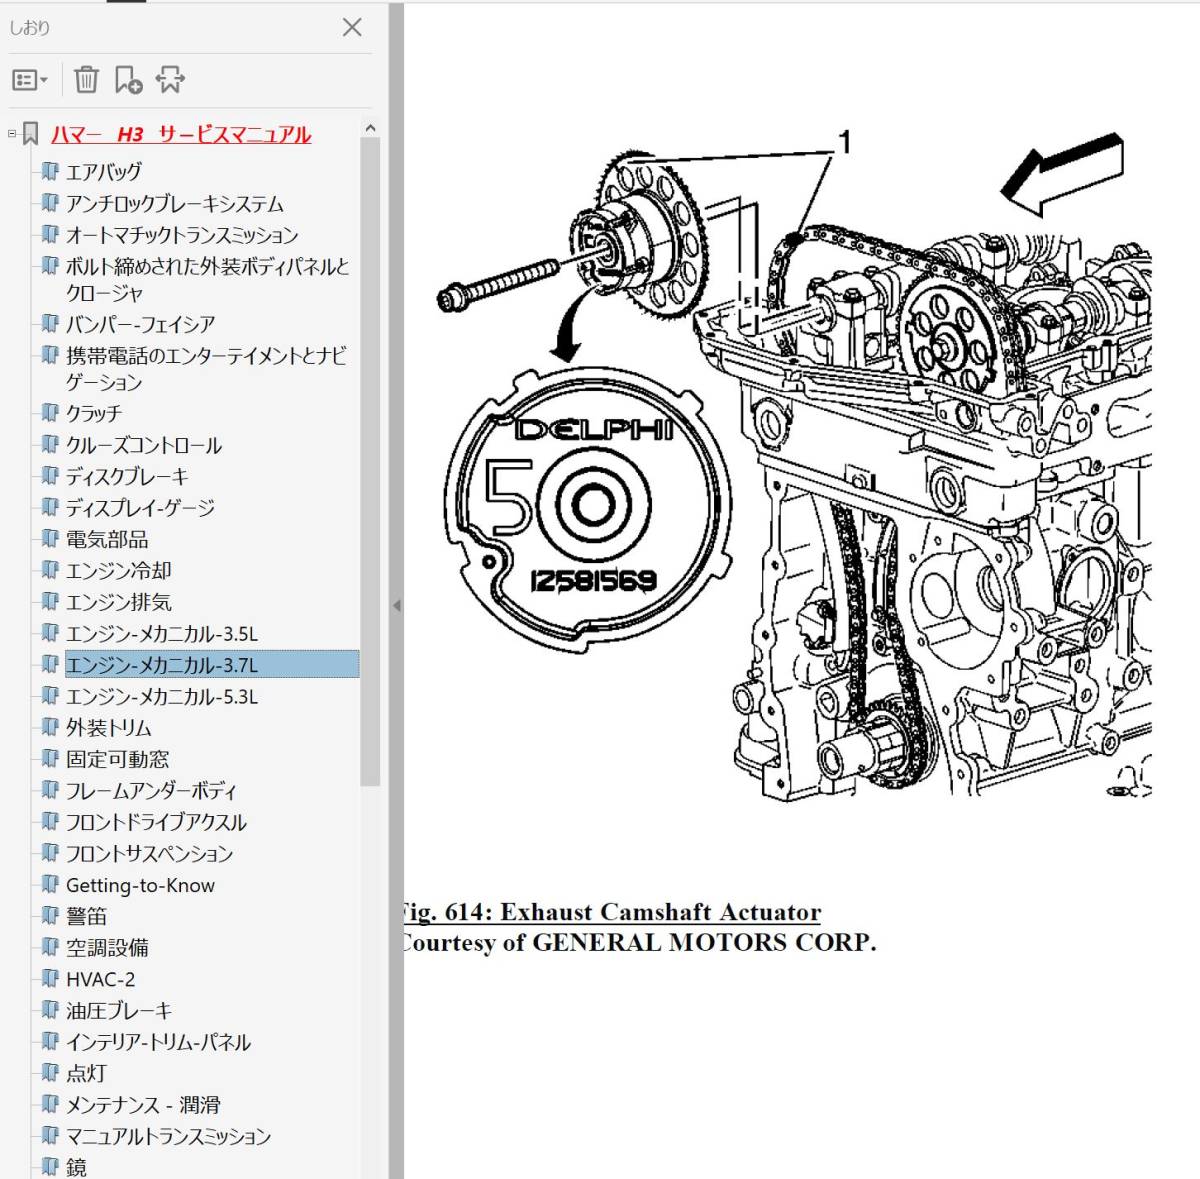This screenshot has width=1200, height=1179.
Task: Jump to HVAC-2 bookmark
Action: tap(100, 979)
